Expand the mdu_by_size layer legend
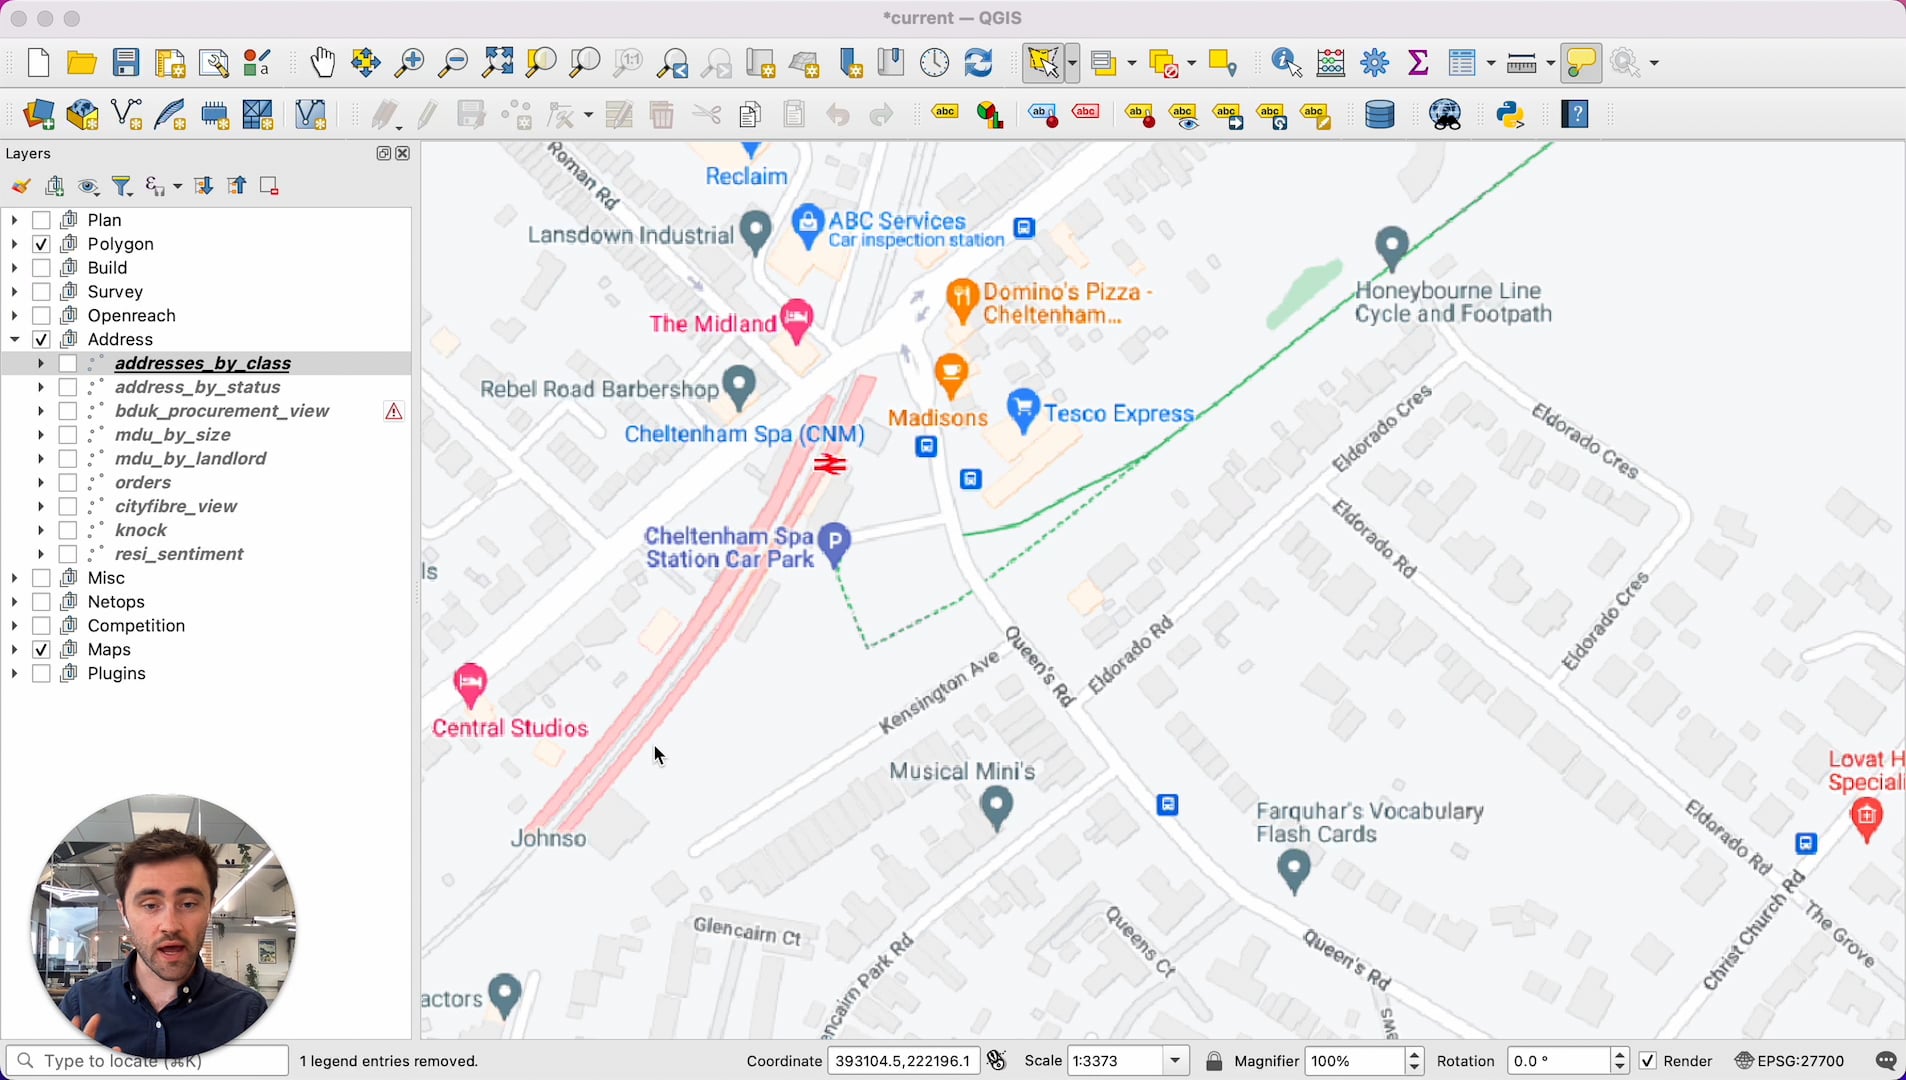The height and width of the screenshot is (1080, 1906). [x=41, y=435]
